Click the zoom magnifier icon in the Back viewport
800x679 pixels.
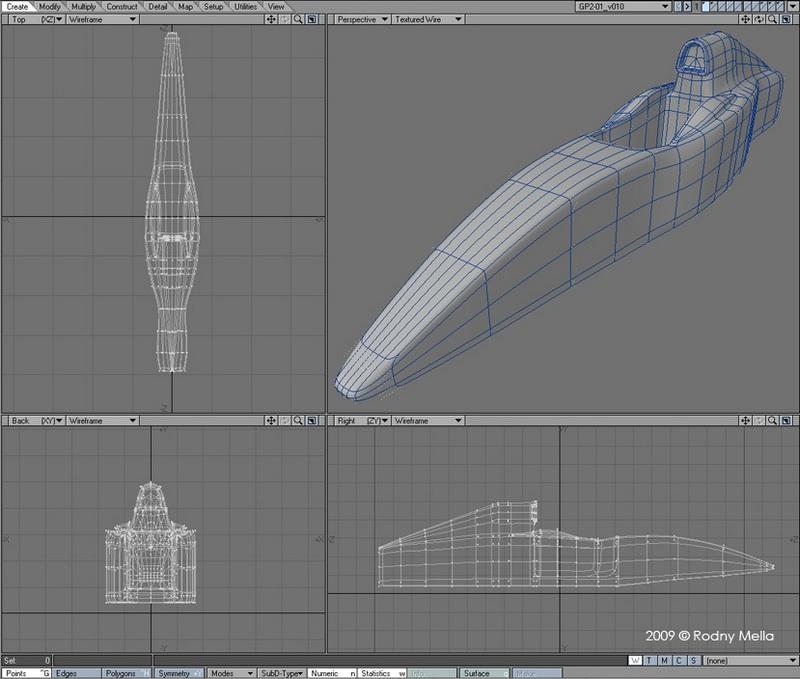pyautogui.click(x=298, y=421)
